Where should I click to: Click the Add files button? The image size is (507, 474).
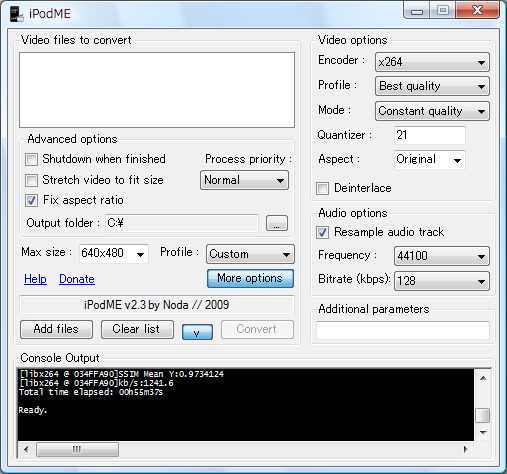[x=56, y=329]
